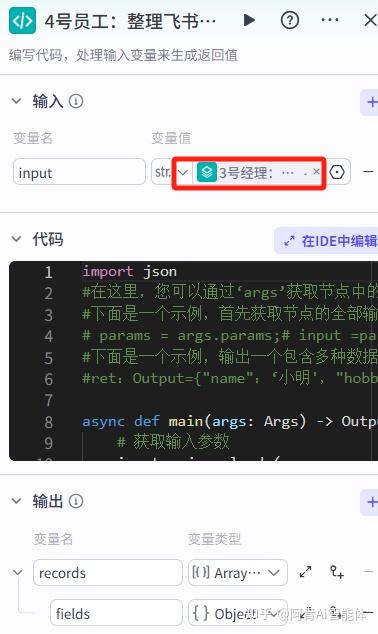Collapse the 代码 section
This screenshot has height=634, width=378.
(17, 239)
